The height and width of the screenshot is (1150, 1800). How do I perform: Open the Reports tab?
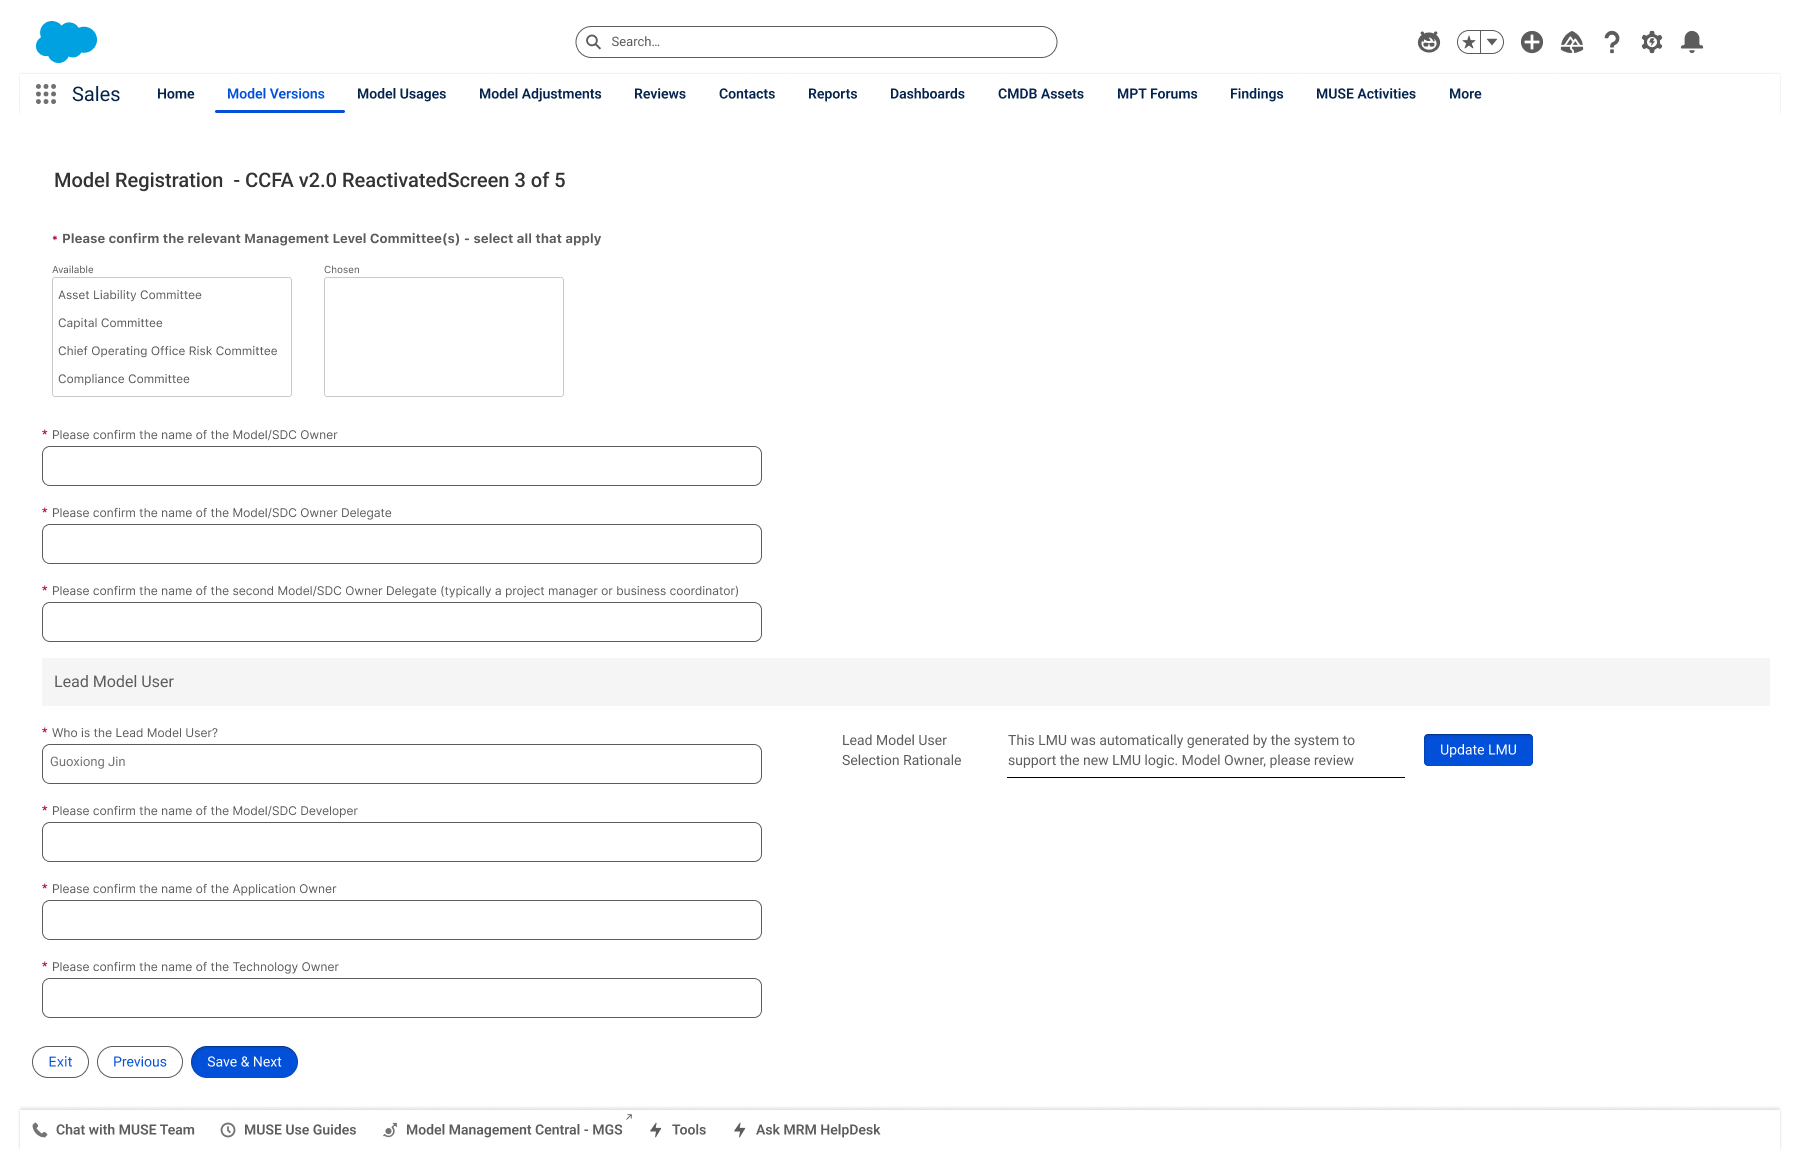(833, 94)
